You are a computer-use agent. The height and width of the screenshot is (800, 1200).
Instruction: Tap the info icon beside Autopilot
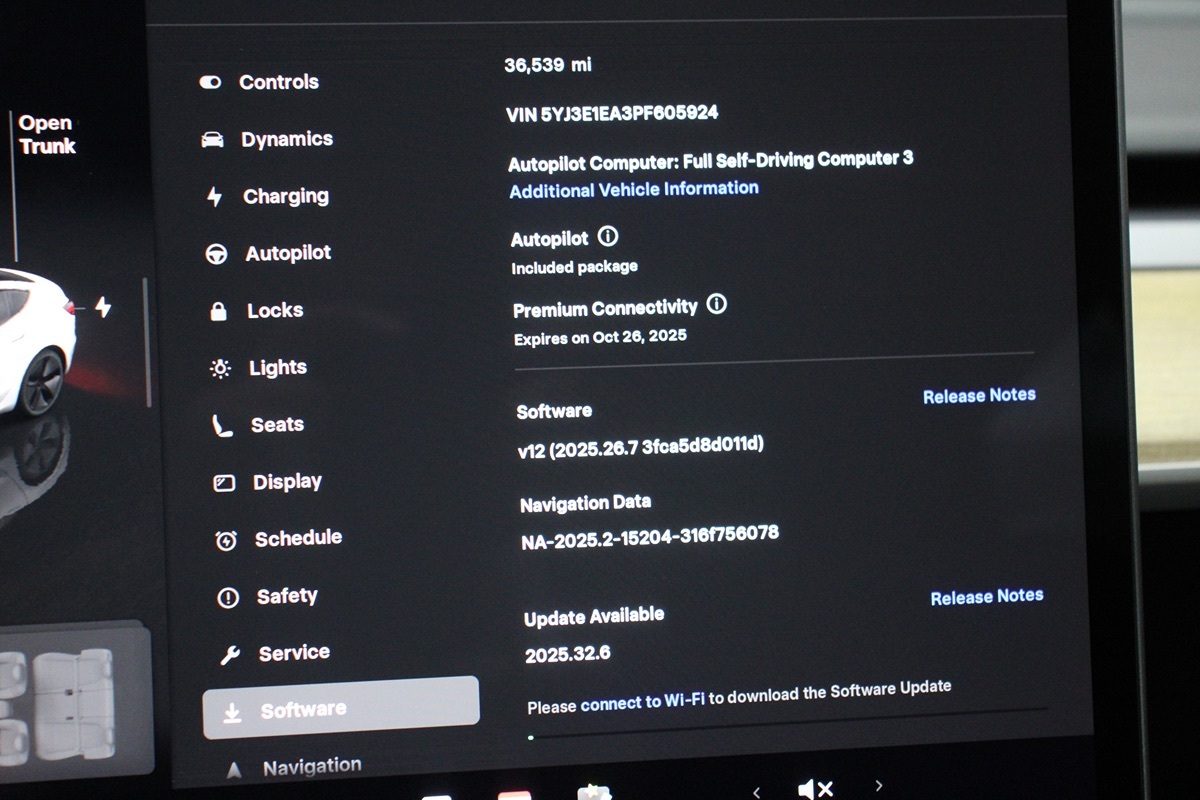pyautogui.click(x=607, y=237)
